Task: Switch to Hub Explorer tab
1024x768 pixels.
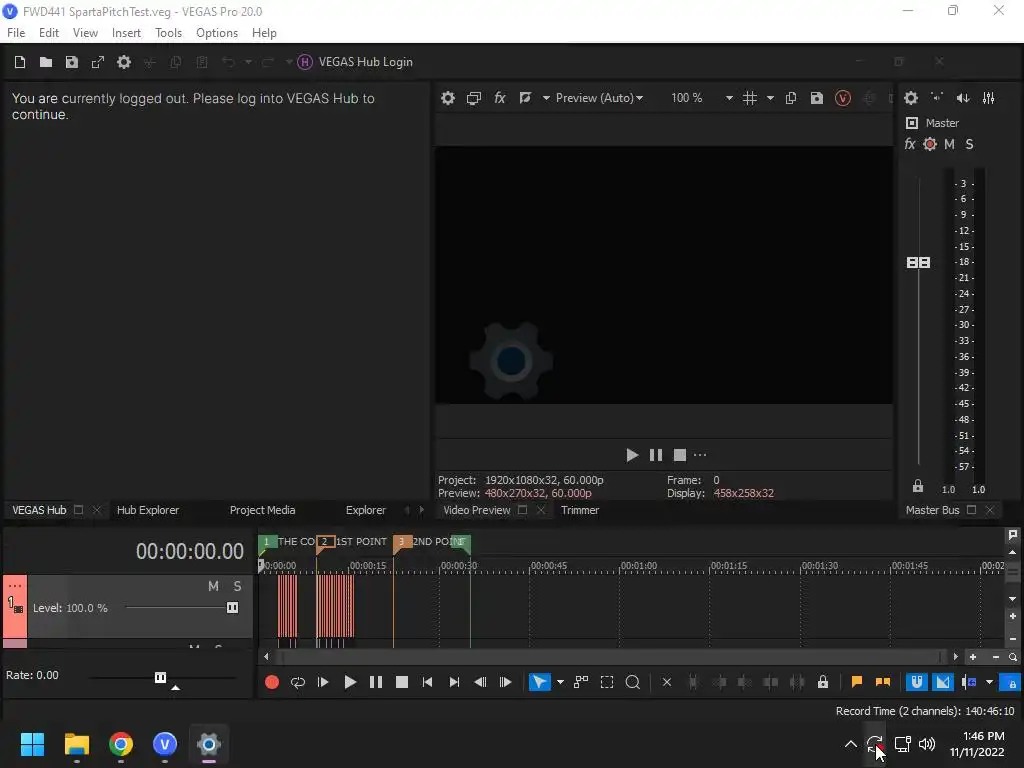Action: pos(148,510)
